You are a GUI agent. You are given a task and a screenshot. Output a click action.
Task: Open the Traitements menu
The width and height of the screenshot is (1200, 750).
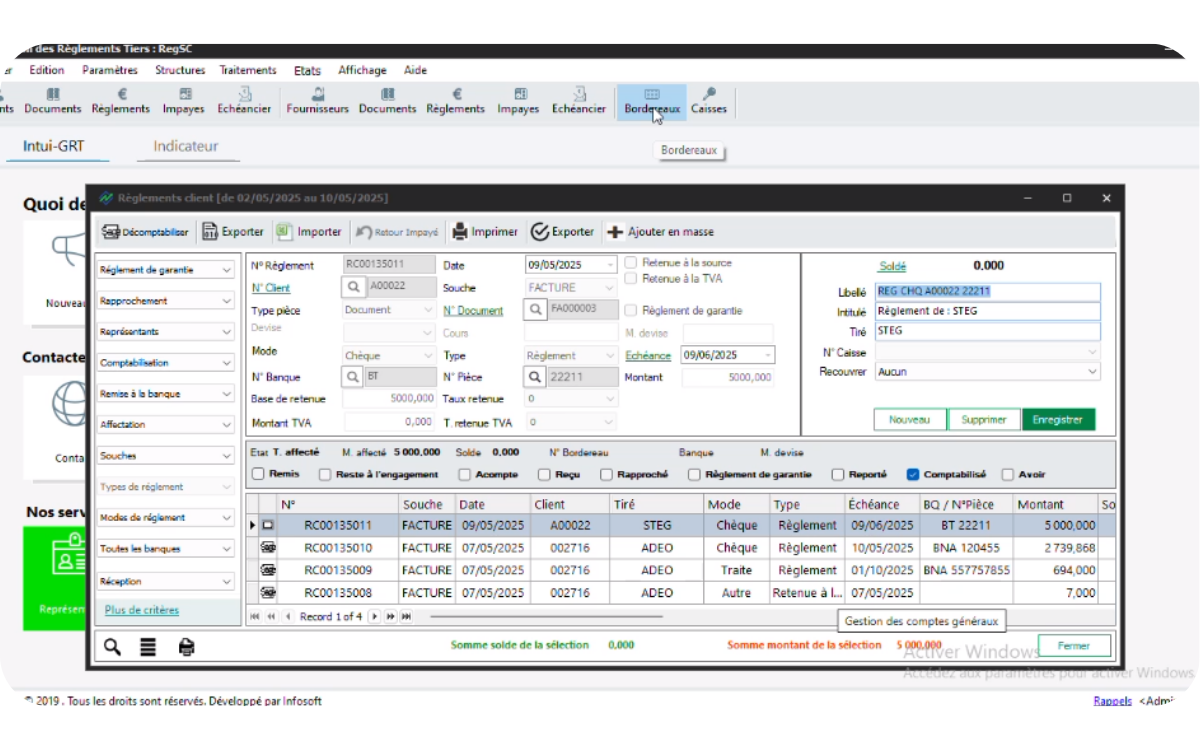point(248,70)
